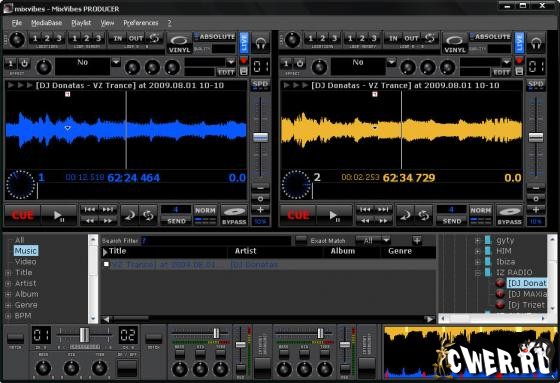The image size is (560, 383).
Task: Click deck 1 SPD pitch slider handle
Action: coord(260,137)
